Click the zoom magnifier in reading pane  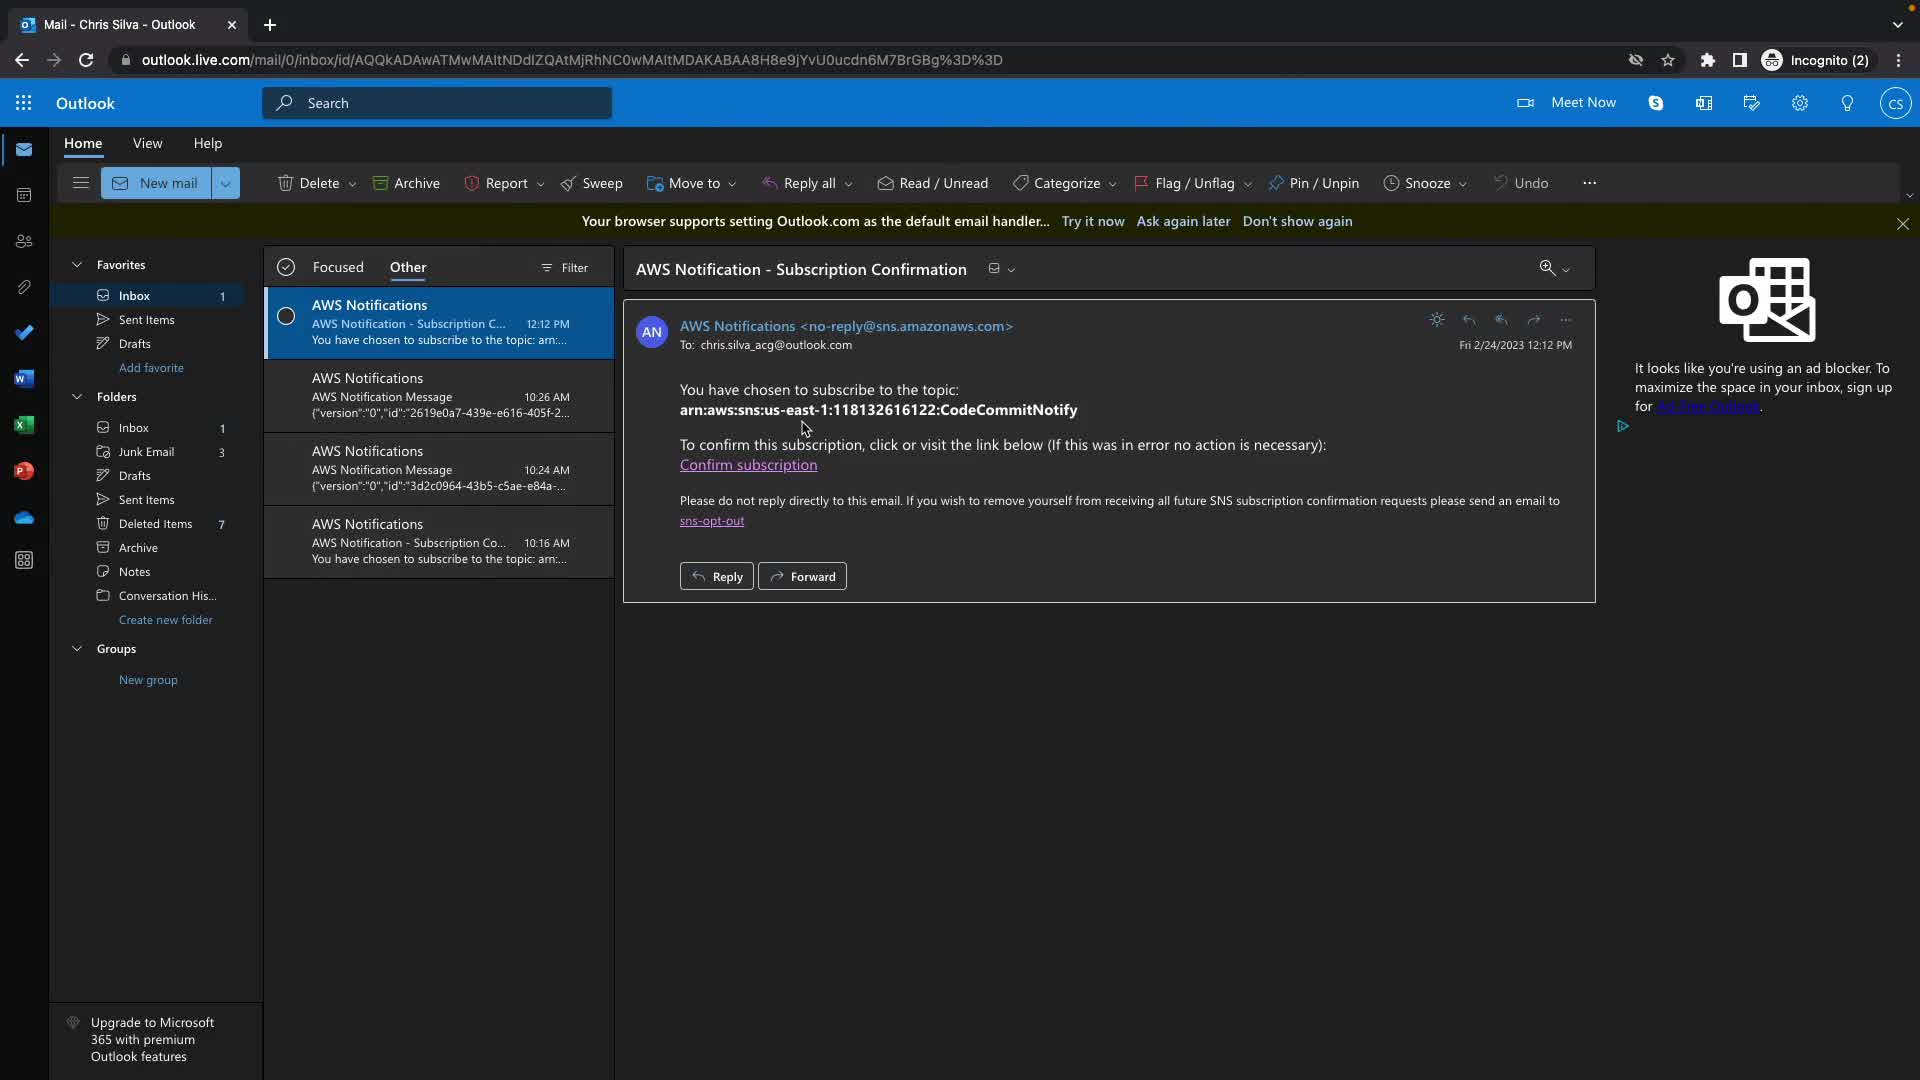point(1547,268)
